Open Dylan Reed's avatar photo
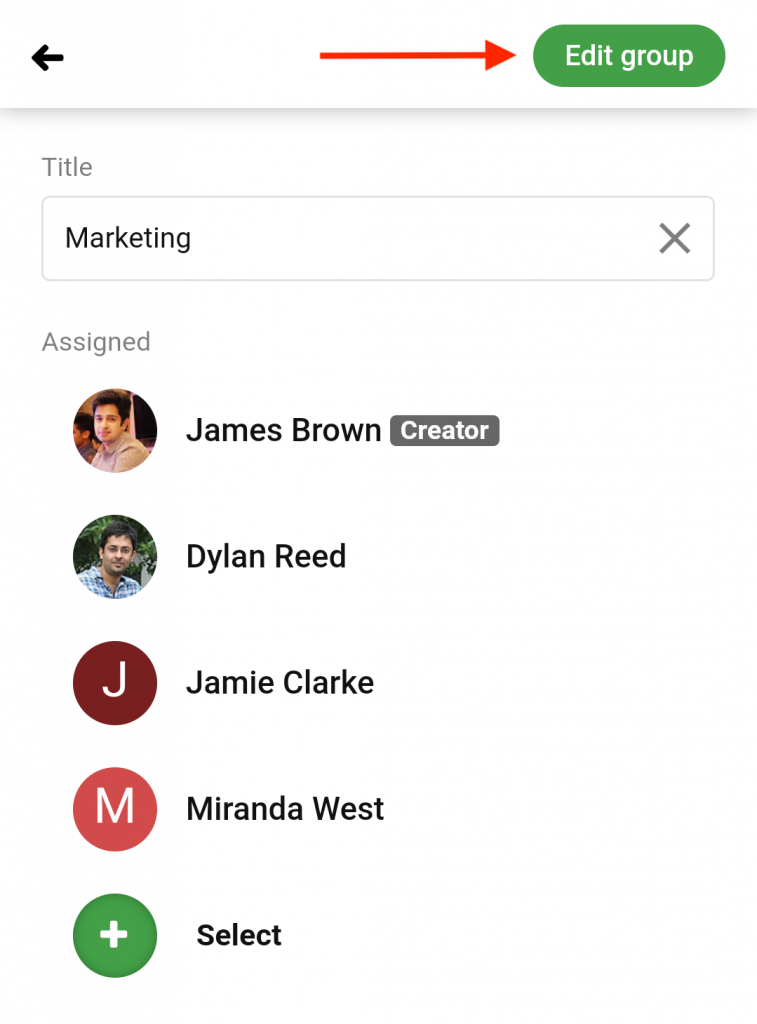 [x=115, y=556]
